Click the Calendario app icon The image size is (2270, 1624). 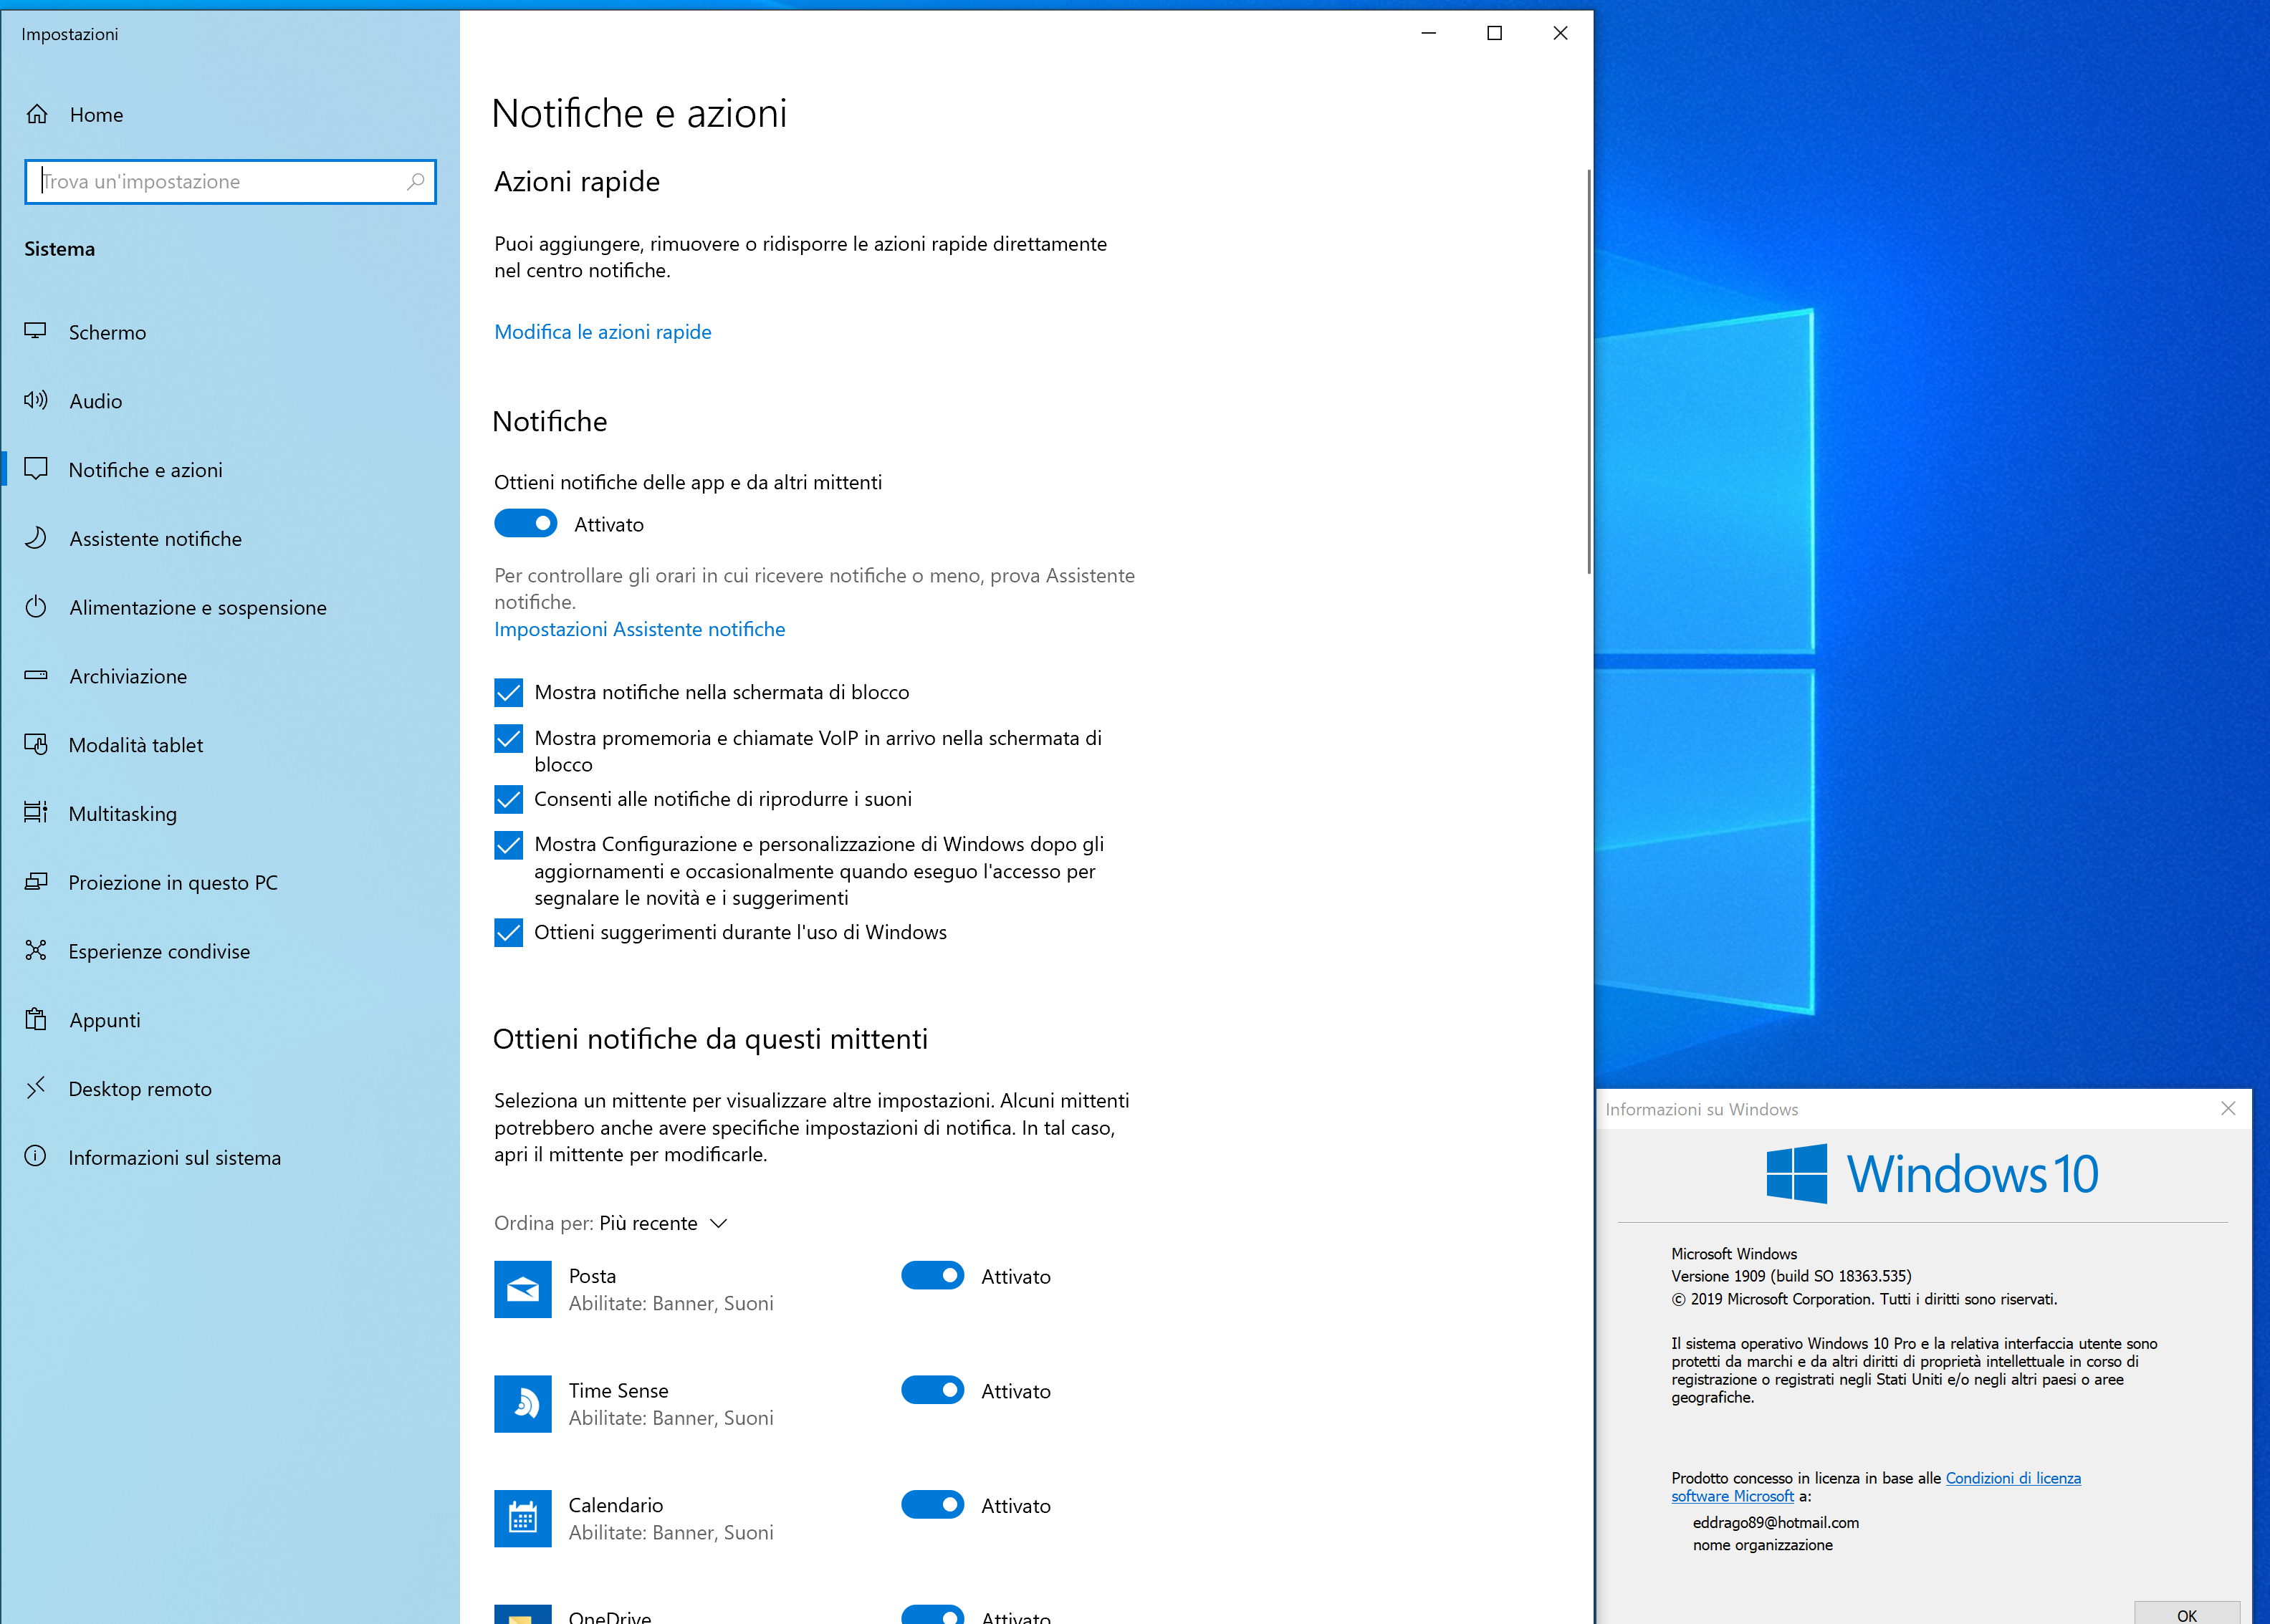522,1519
